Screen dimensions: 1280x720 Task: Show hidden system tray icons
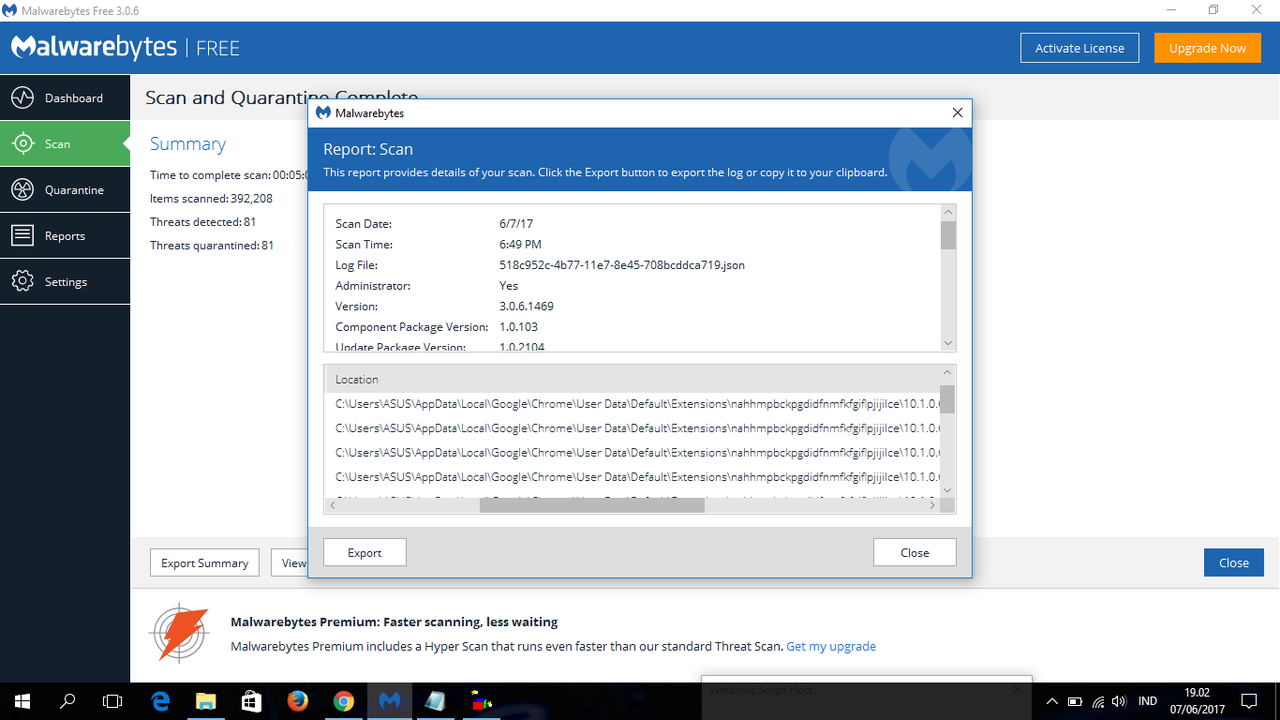(x=1052, y=701)
